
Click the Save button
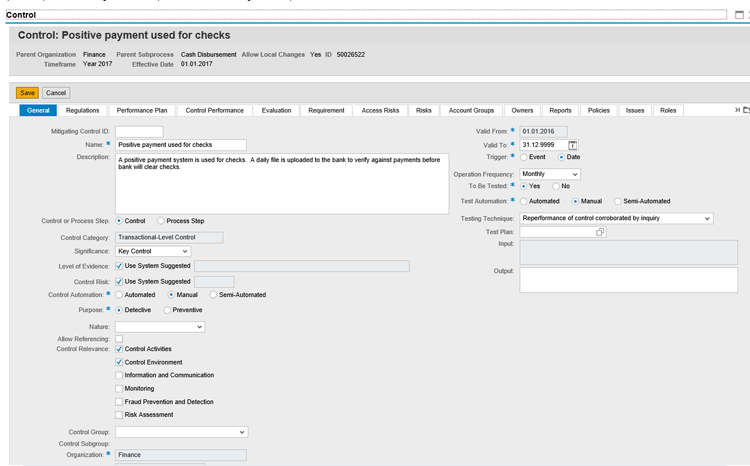pyautogui.click(x=27, y=92)
